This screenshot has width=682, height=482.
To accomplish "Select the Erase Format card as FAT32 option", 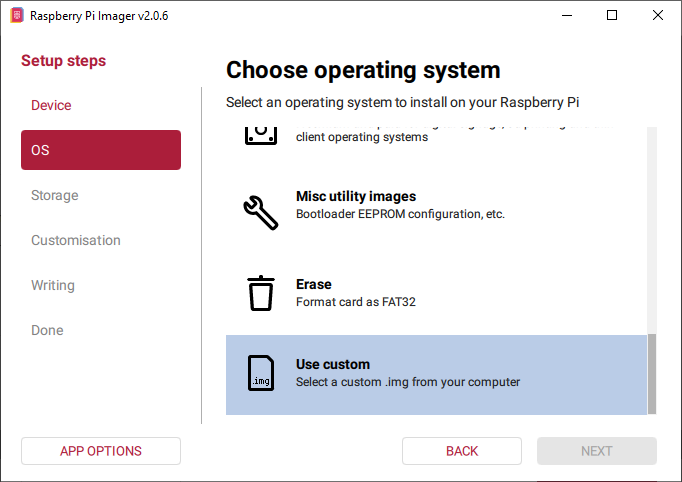I will (x=400, y=293).
